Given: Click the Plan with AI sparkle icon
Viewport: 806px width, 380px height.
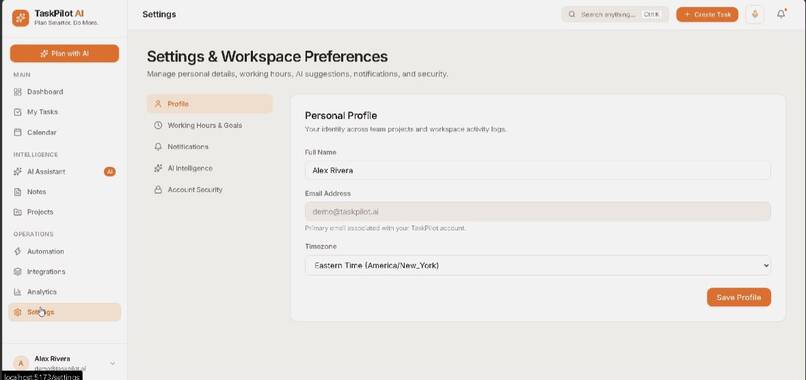Looking at the screenshot, I should [45, 53].
